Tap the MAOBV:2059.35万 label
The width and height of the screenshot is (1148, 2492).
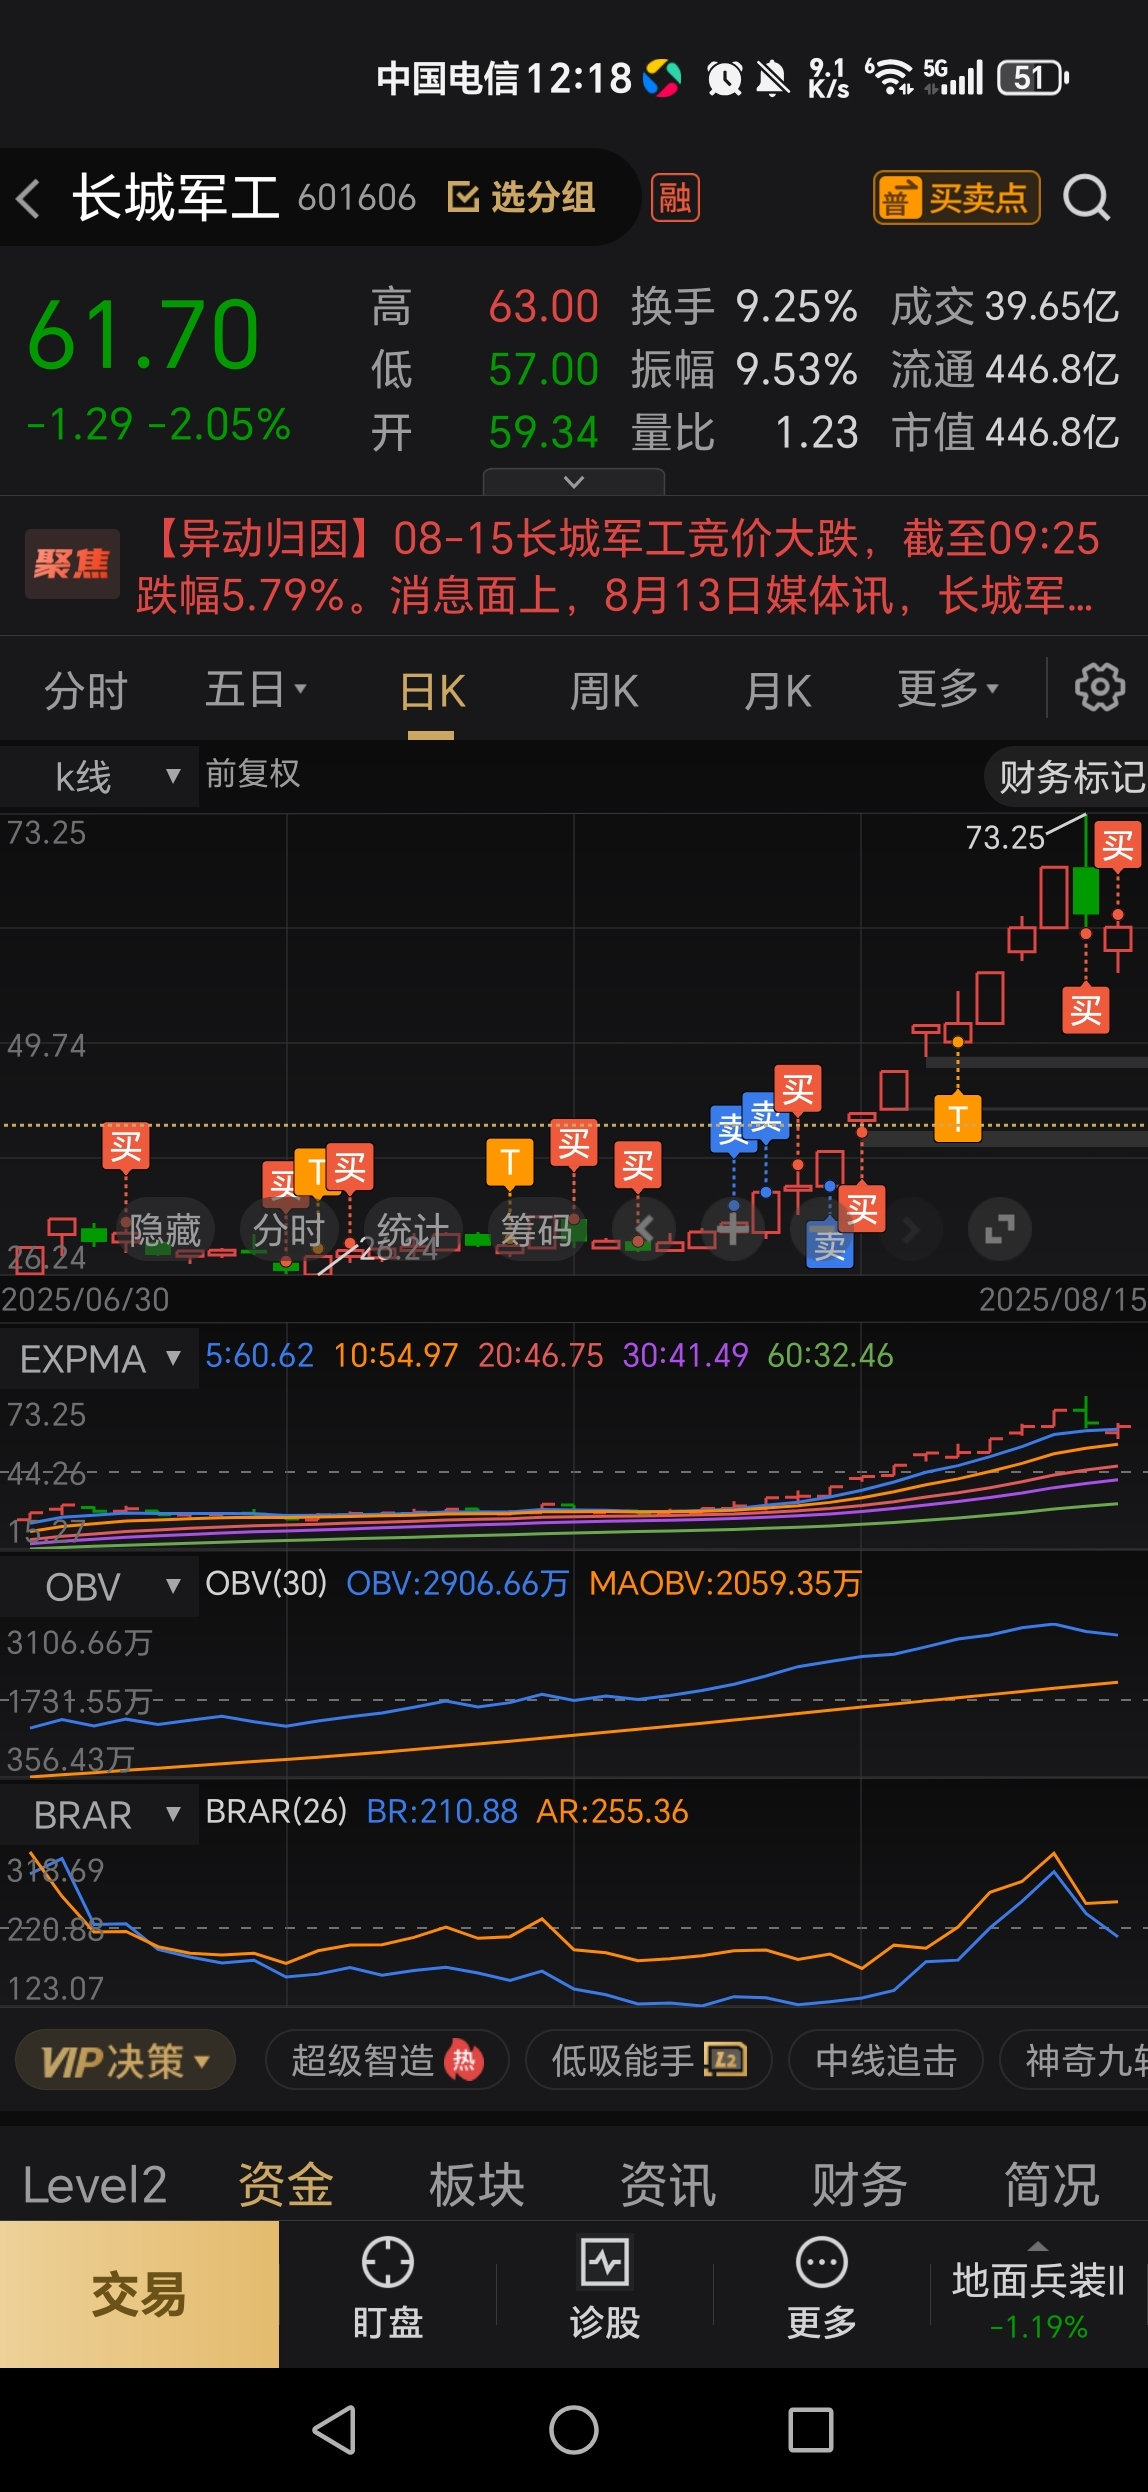click(725, 1583)
